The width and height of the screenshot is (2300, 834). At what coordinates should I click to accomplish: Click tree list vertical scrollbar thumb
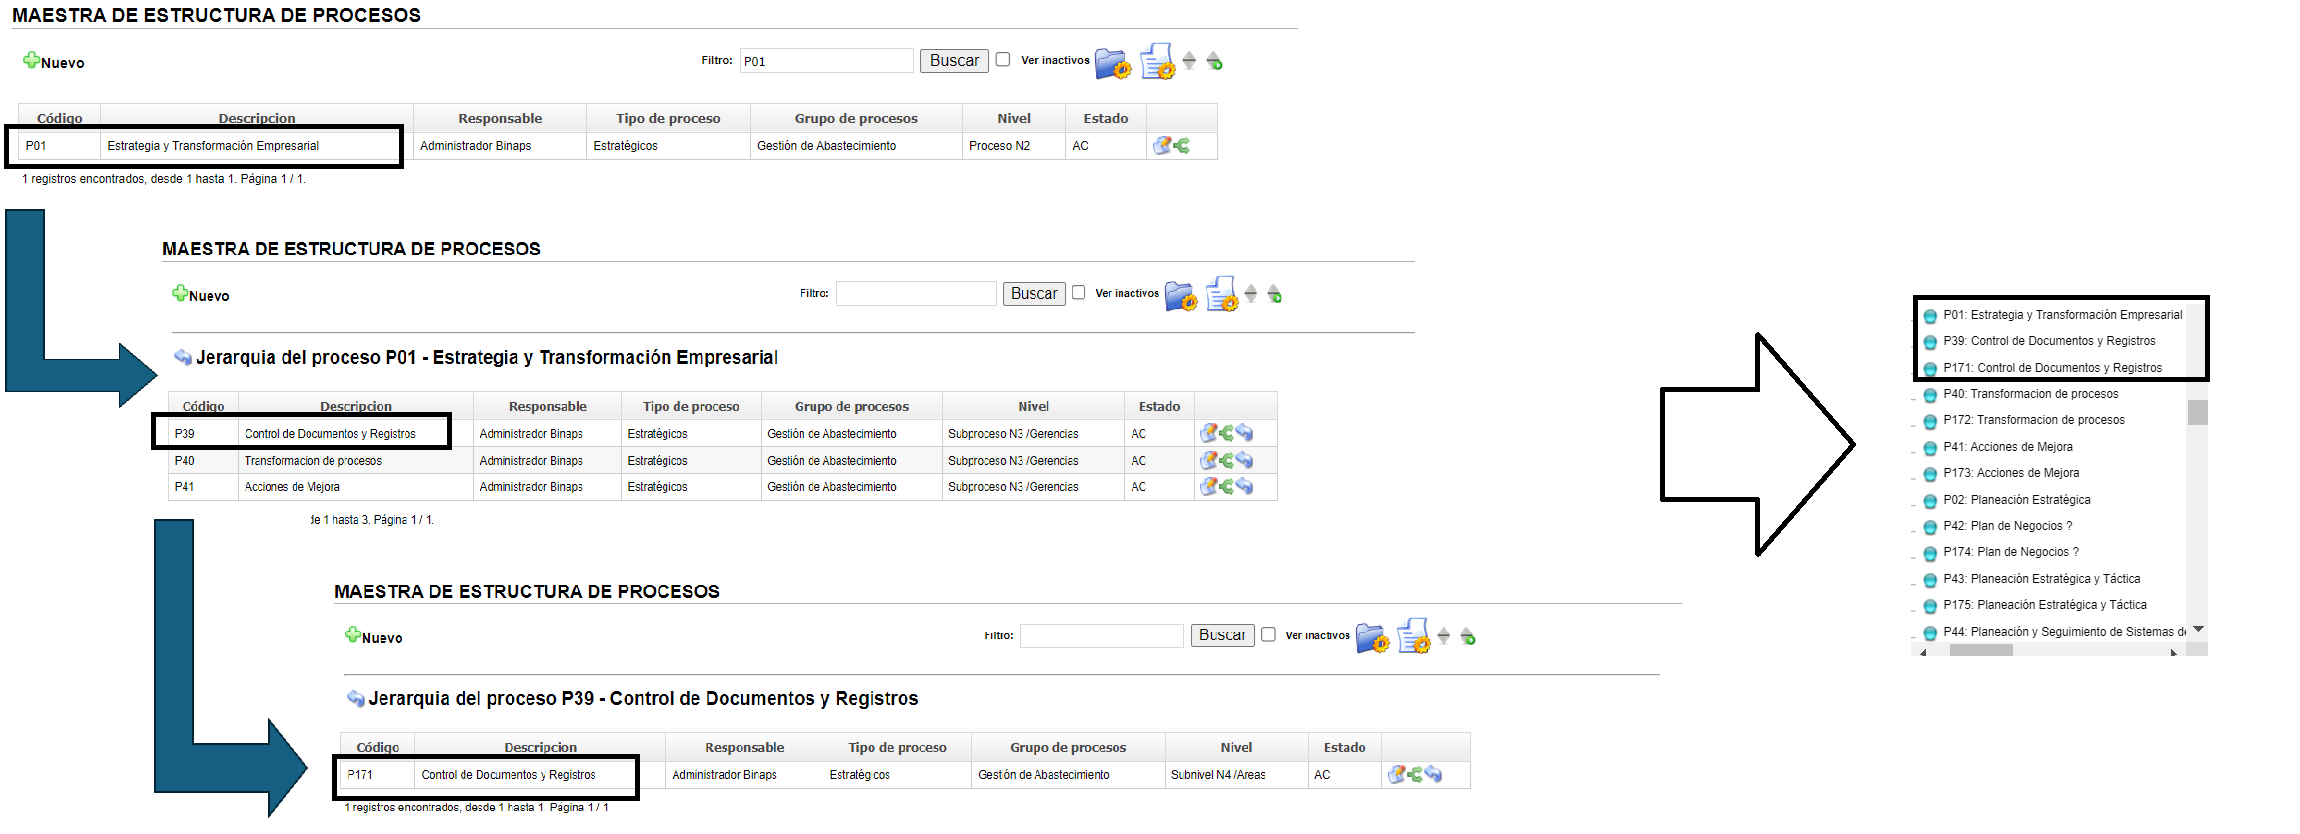point(2197,412)
